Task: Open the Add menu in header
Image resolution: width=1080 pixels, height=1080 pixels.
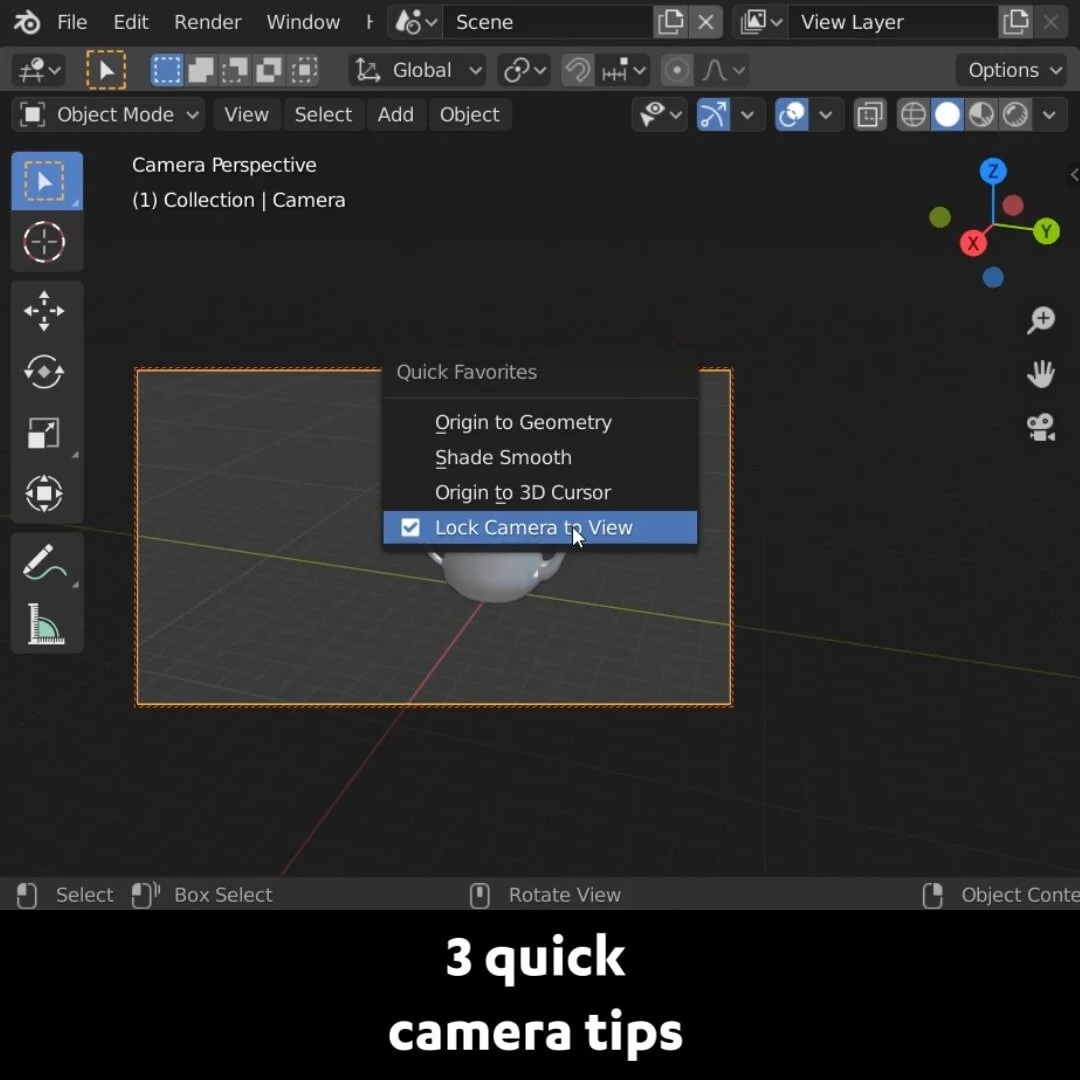Action: point(395,114)
